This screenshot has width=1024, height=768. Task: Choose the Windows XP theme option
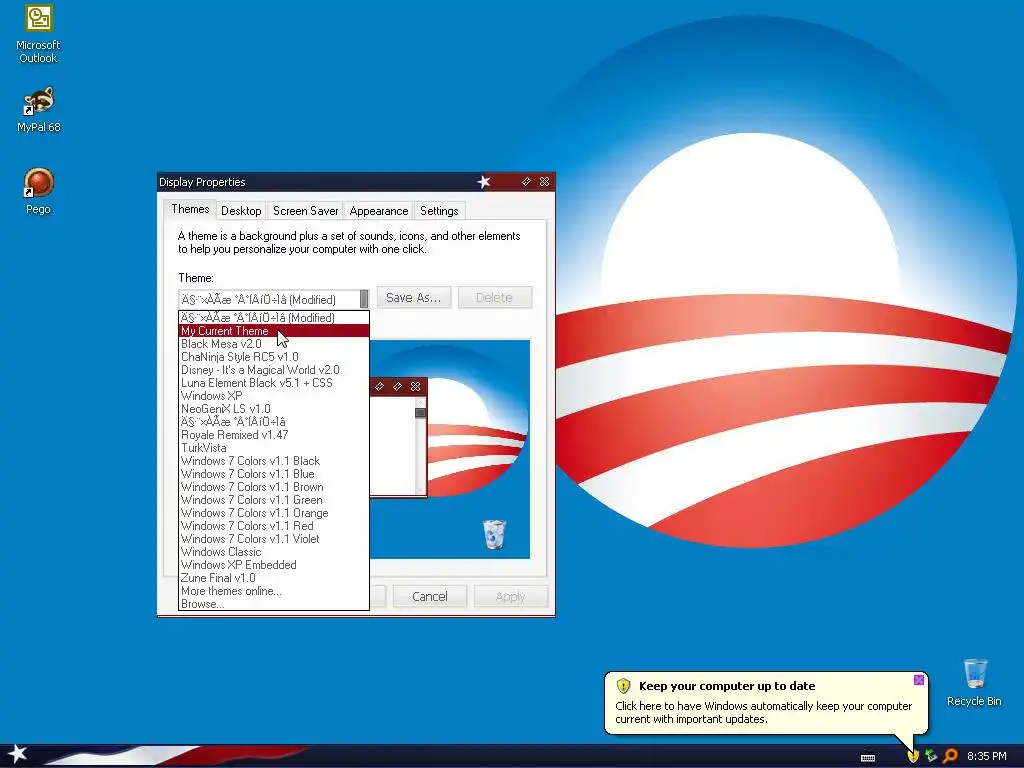[274, 396]
